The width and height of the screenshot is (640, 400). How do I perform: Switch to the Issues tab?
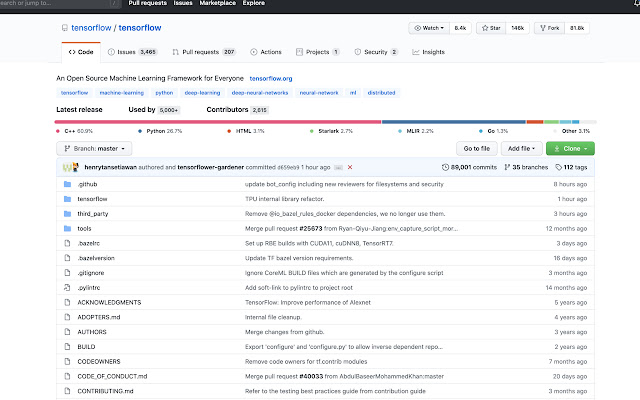tap(132, 52)
